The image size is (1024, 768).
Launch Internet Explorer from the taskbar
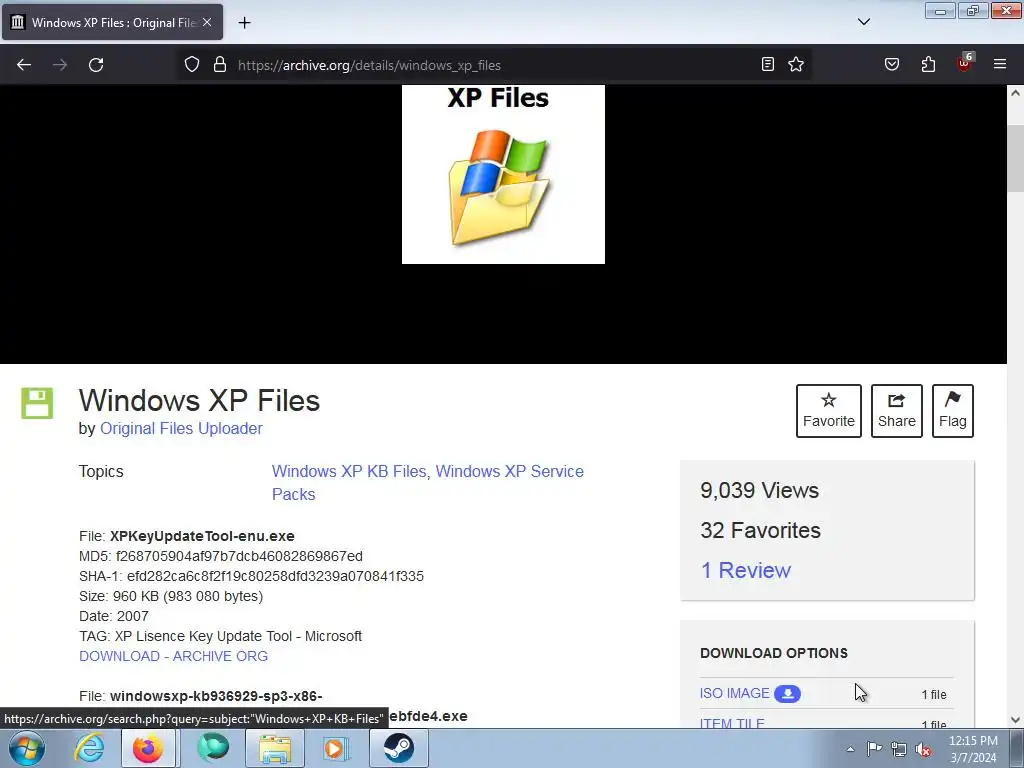pyautogui.click(x=89, y=748)
